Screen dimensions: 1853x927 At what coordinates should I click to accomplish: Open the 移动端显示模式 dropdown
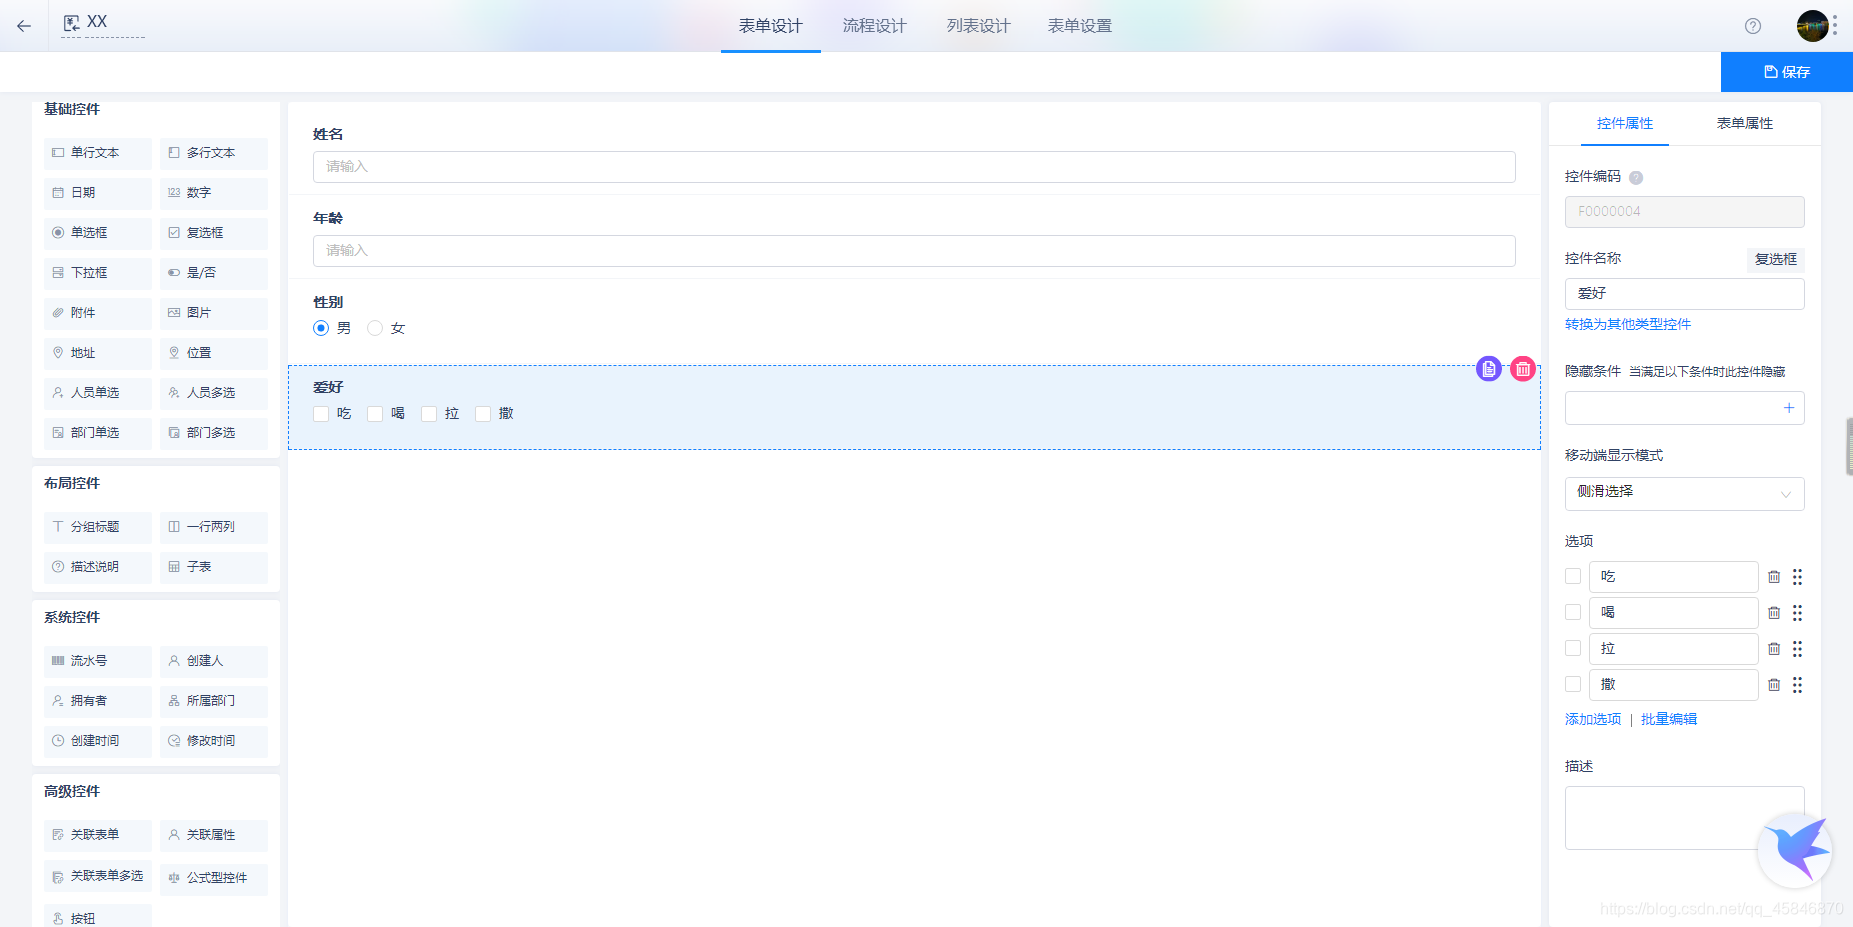pos(1685,493)
